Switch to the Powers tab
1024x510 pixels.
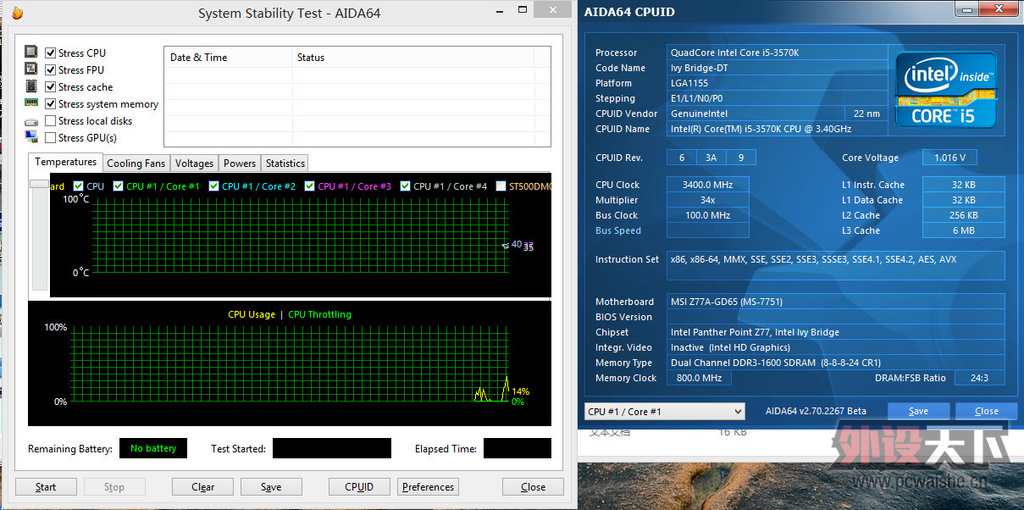click(240, 163)
